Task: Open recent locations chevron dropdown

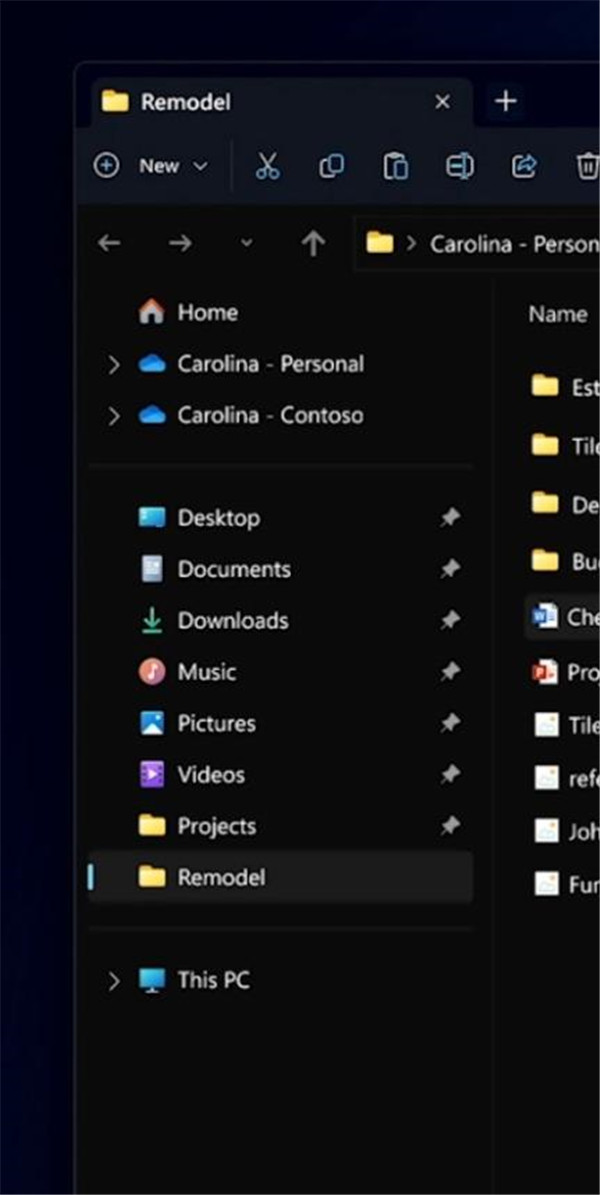Action: [247, 243]
